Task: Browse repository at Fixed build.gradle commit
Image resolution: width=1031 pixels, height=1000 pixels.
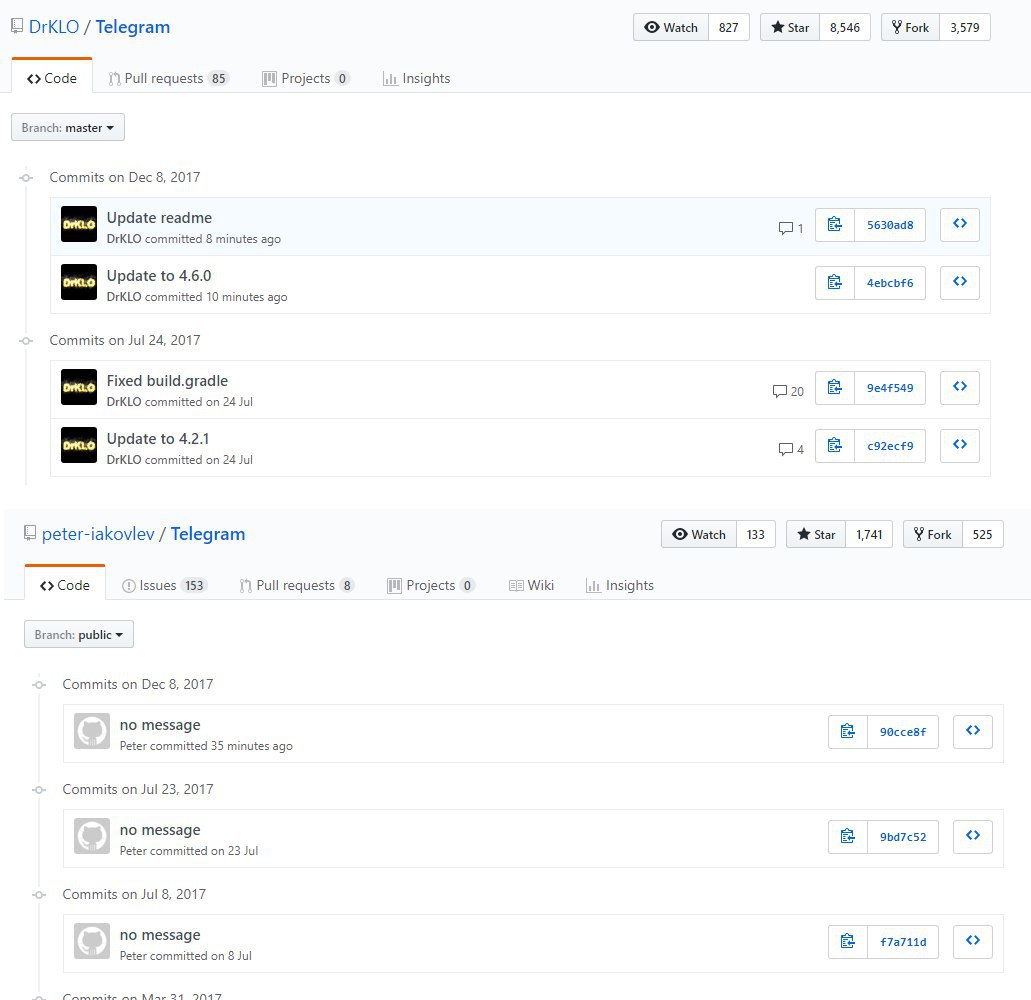Action: click(x=959, y=388)
